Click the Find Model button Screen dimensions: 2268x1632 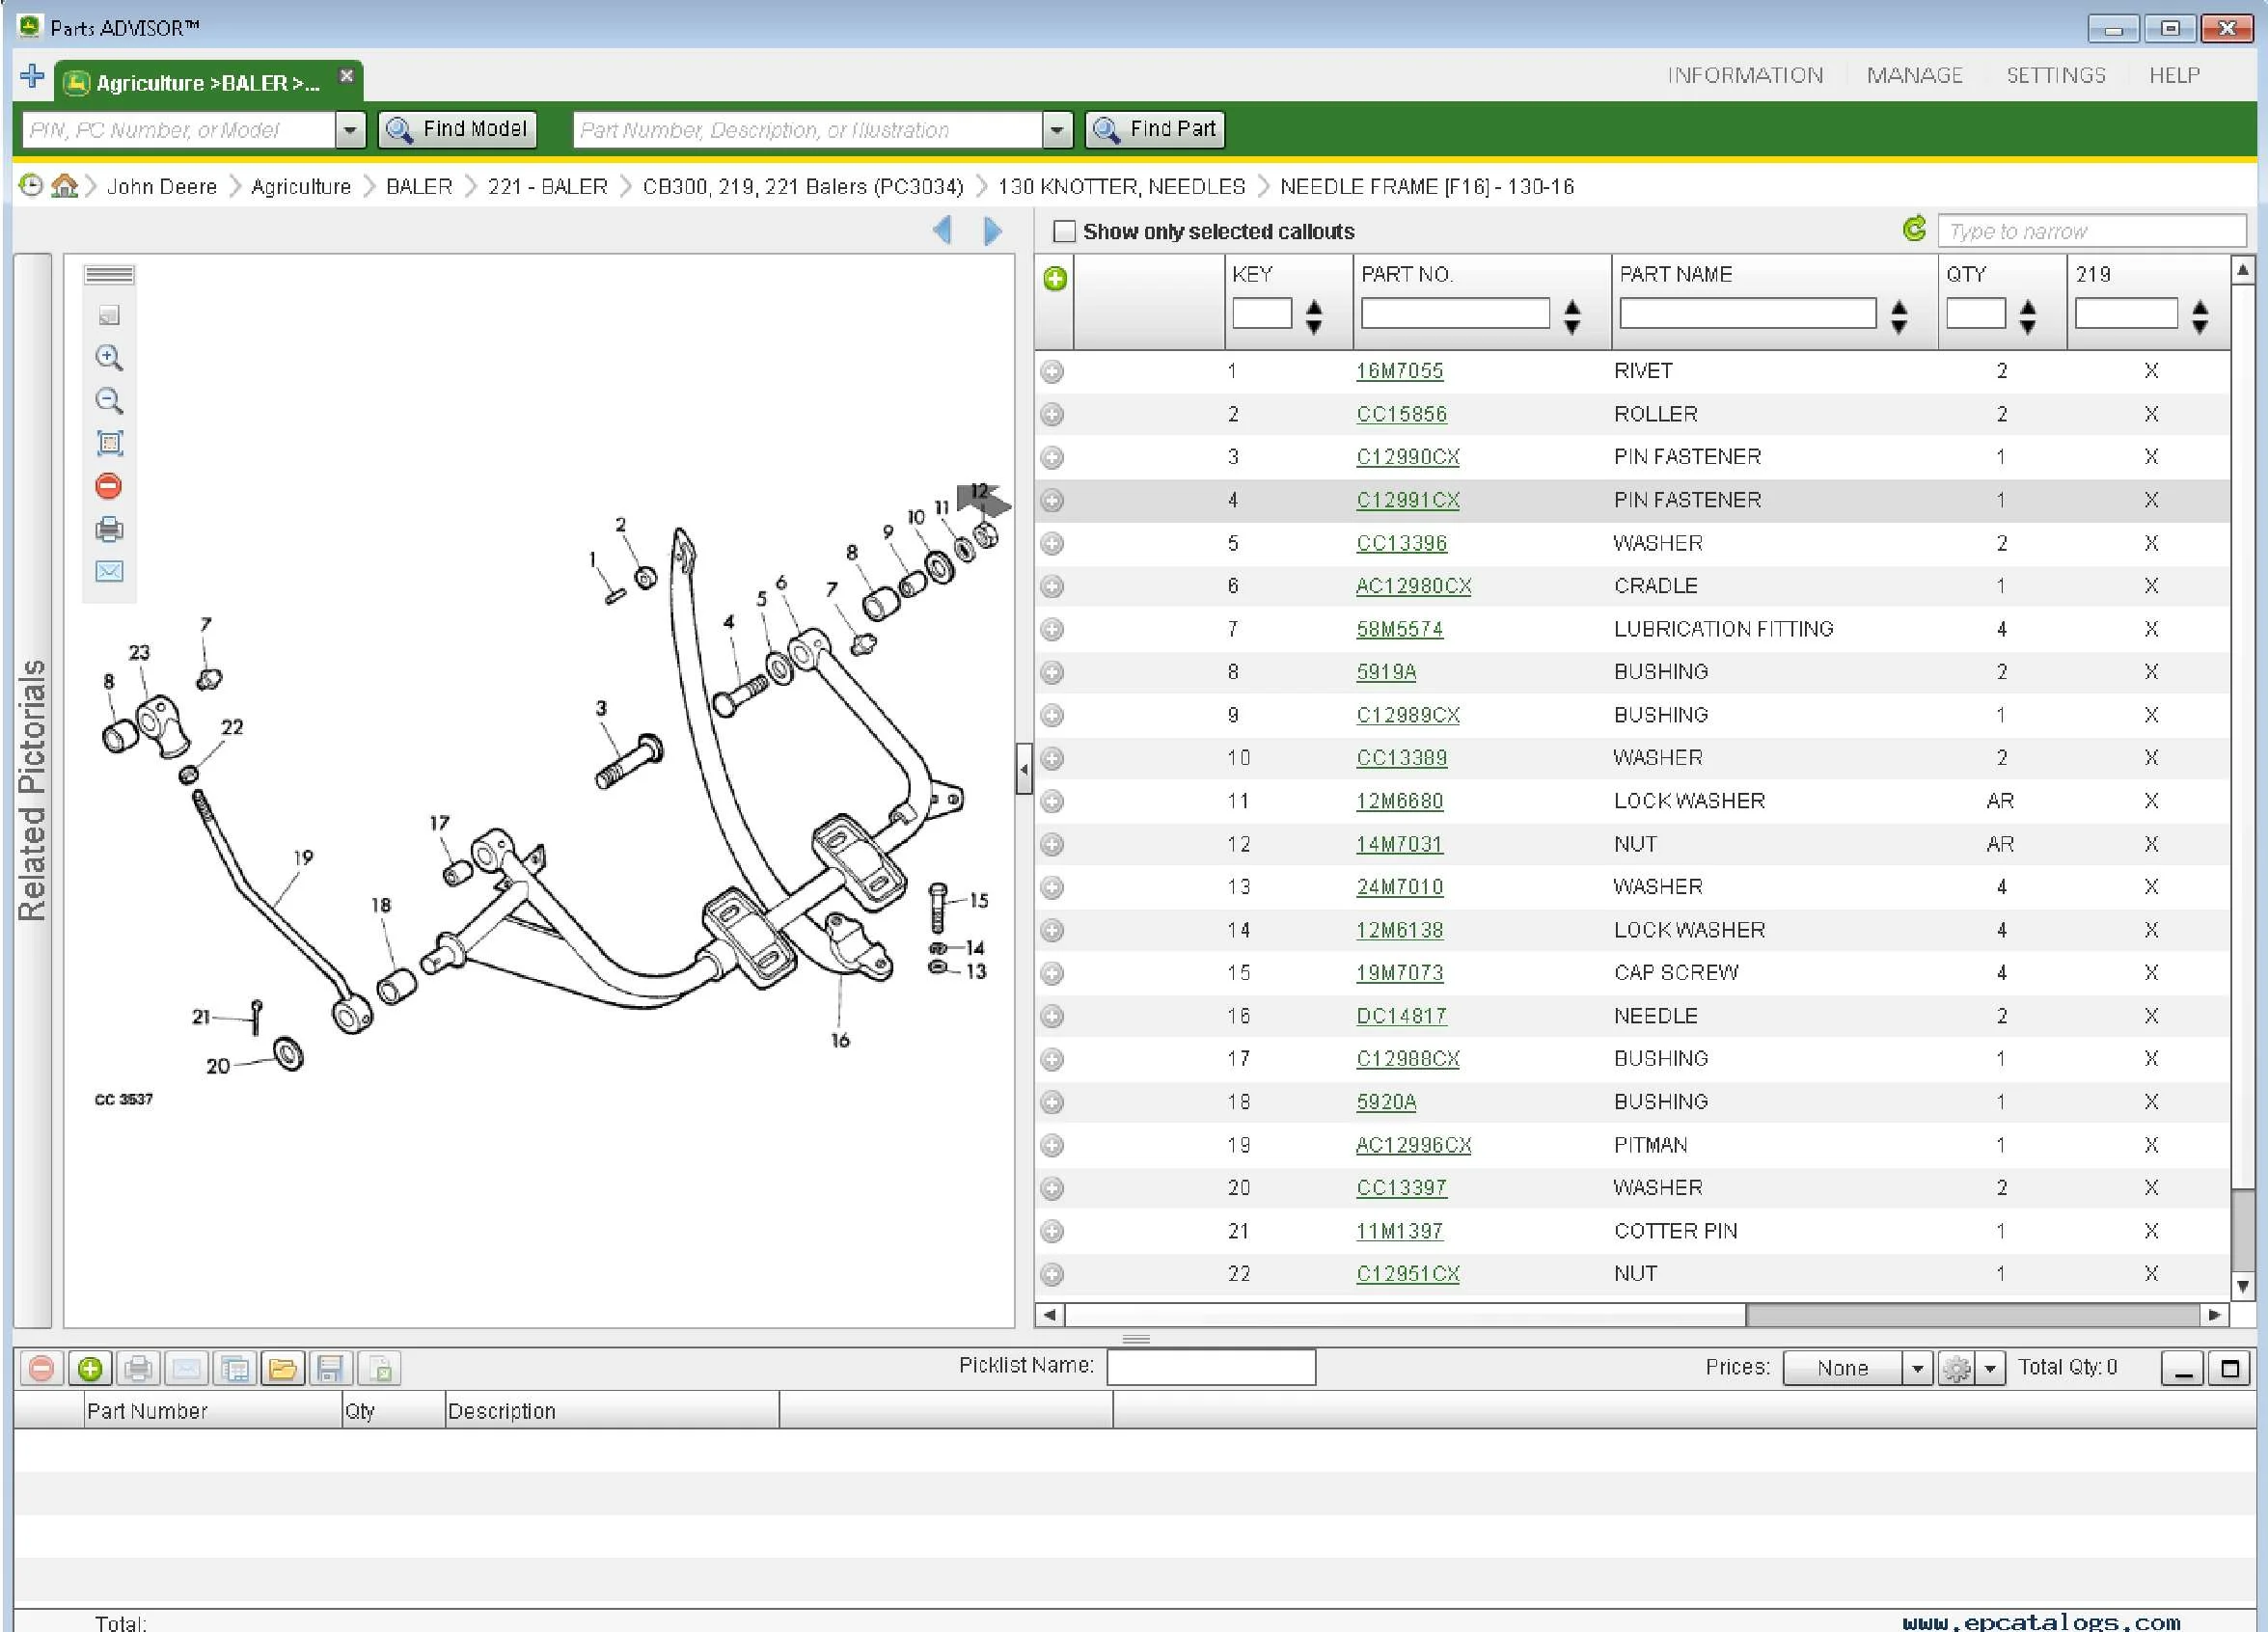coord(457,130)
